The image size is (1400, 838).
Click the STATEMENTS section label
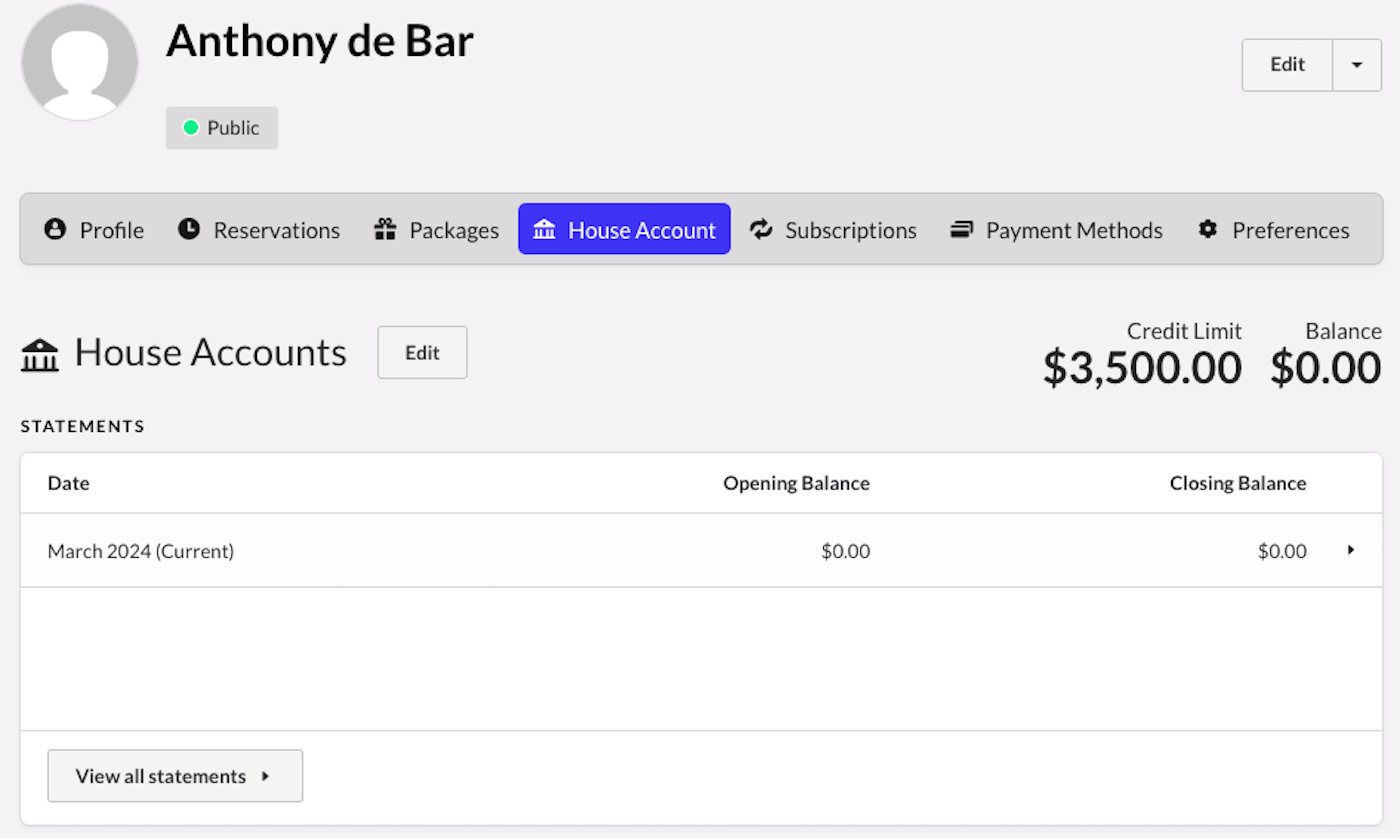coord(83,426)
